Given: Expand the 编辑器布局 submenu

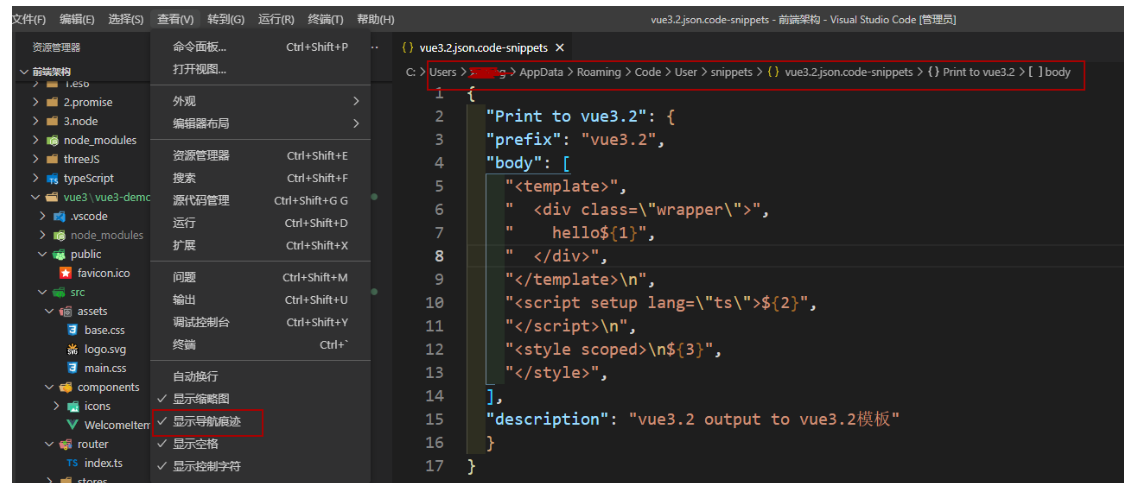Looking at the screenshot, I should click(260, 123).
